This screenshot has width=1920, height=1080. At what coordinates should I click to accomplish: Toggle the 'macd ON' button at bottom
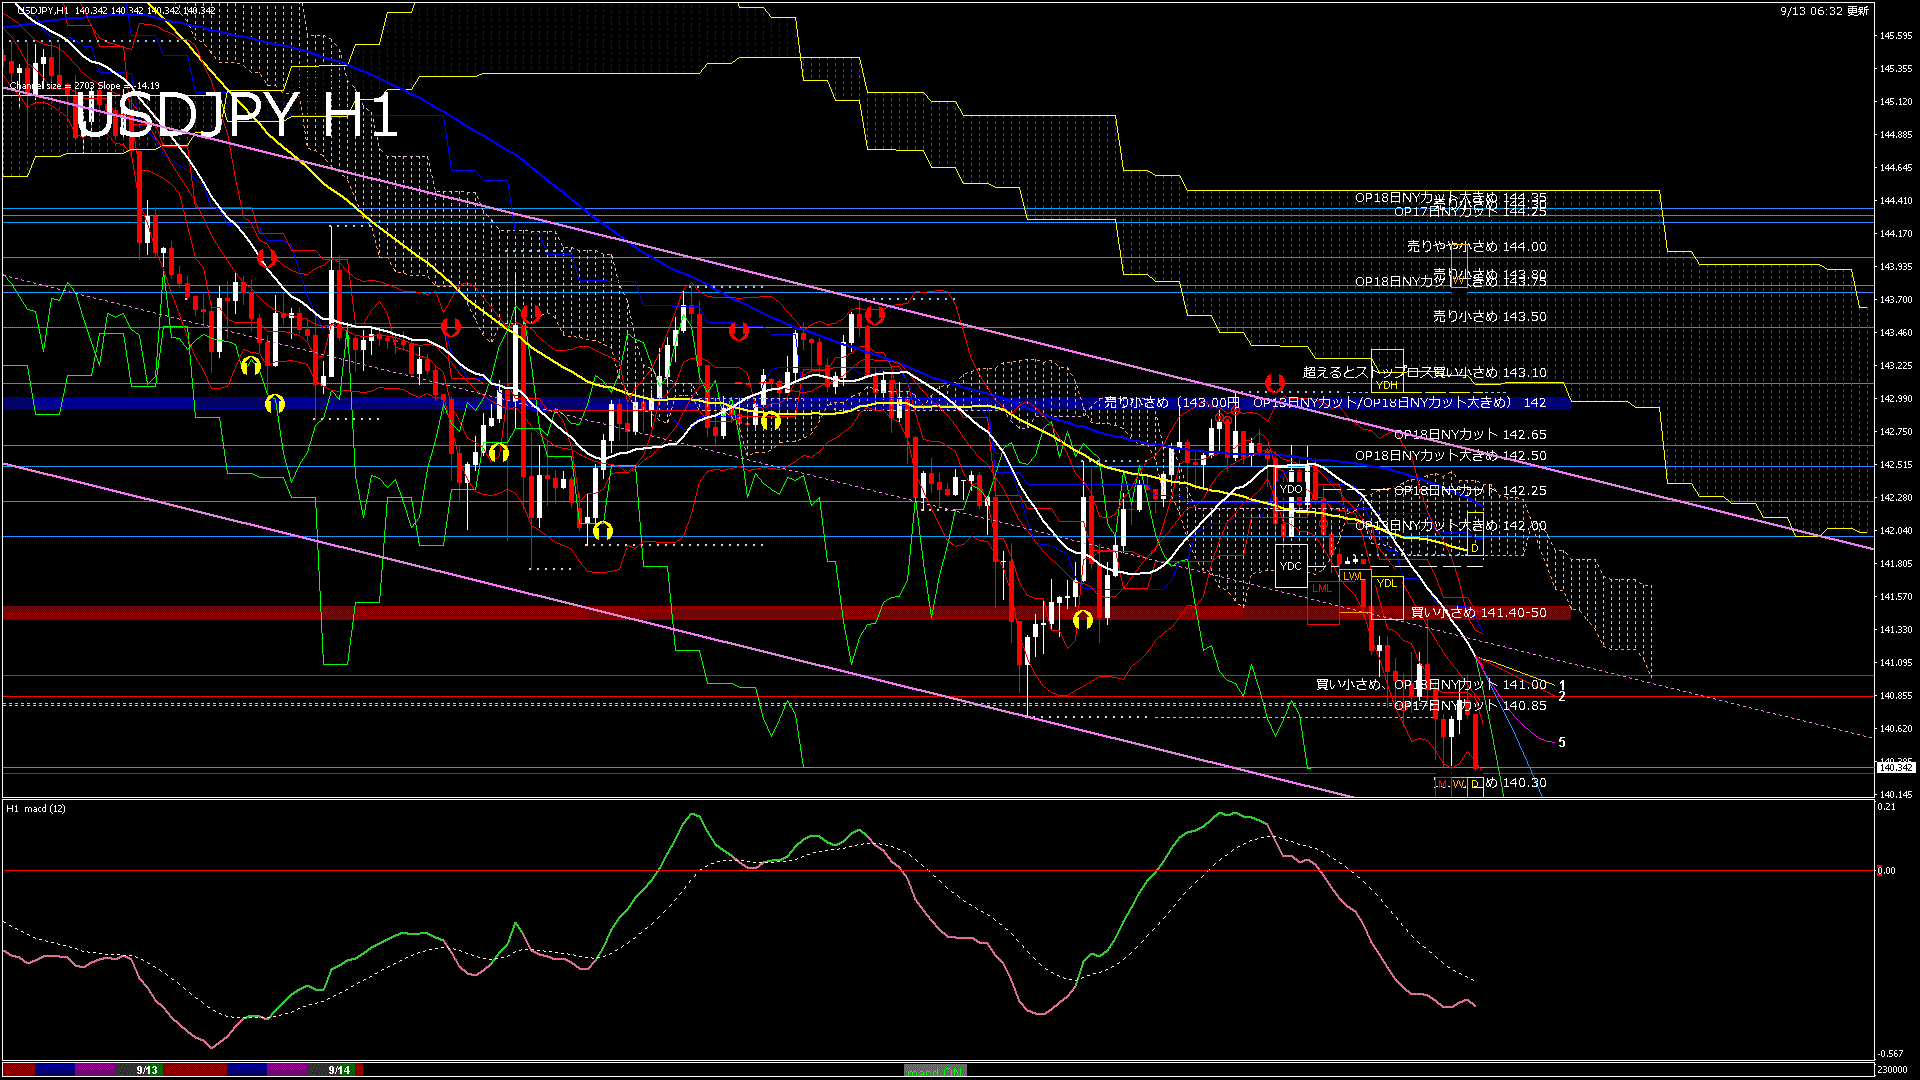pos(935,1070)
